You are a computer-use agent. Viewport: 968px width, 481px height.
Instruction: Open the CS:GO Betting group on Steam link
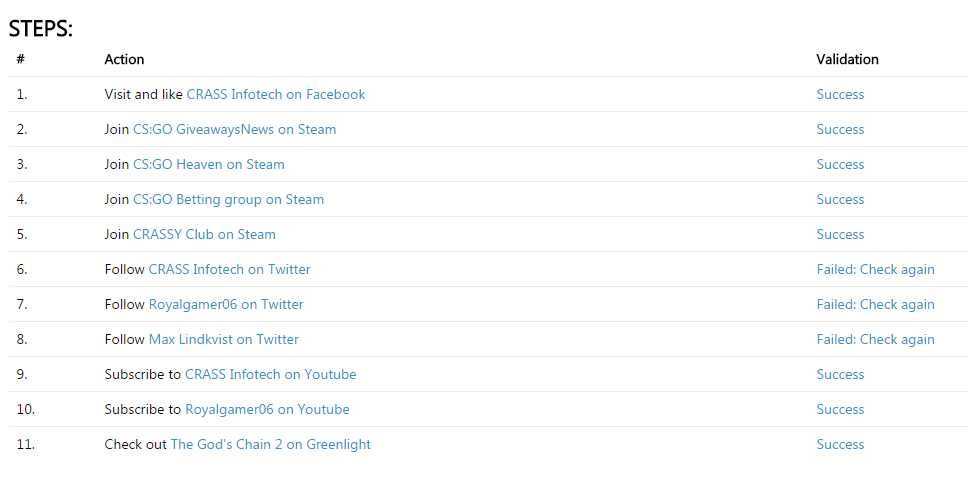(228, 199)
